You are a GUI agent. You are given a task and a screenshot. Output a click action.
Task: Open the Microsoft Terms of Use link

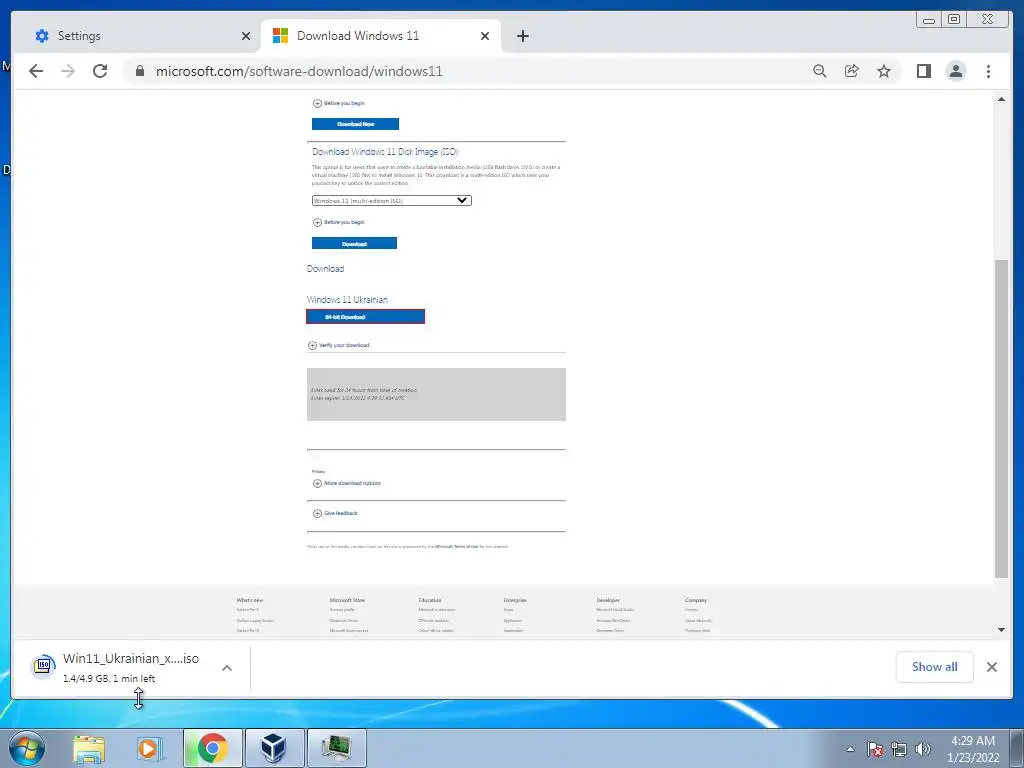[x=456, y=547]
